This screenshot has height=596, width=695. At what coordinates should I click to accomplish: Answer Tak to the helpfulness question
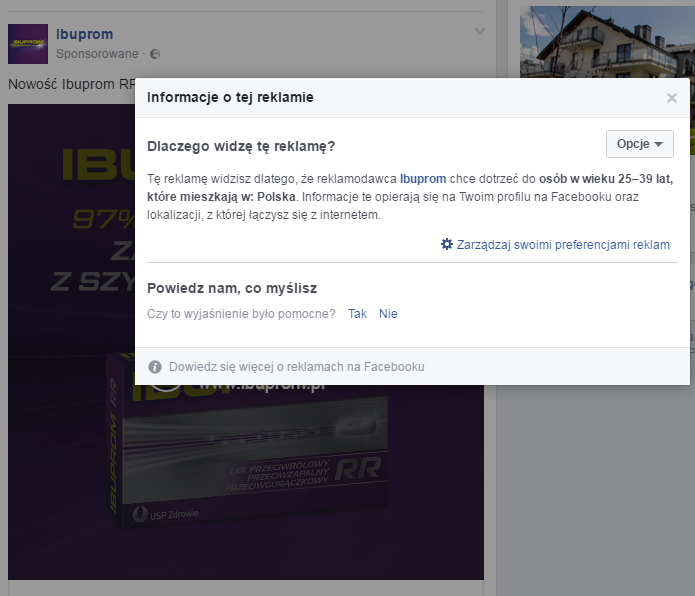click(x=357, y=314)
